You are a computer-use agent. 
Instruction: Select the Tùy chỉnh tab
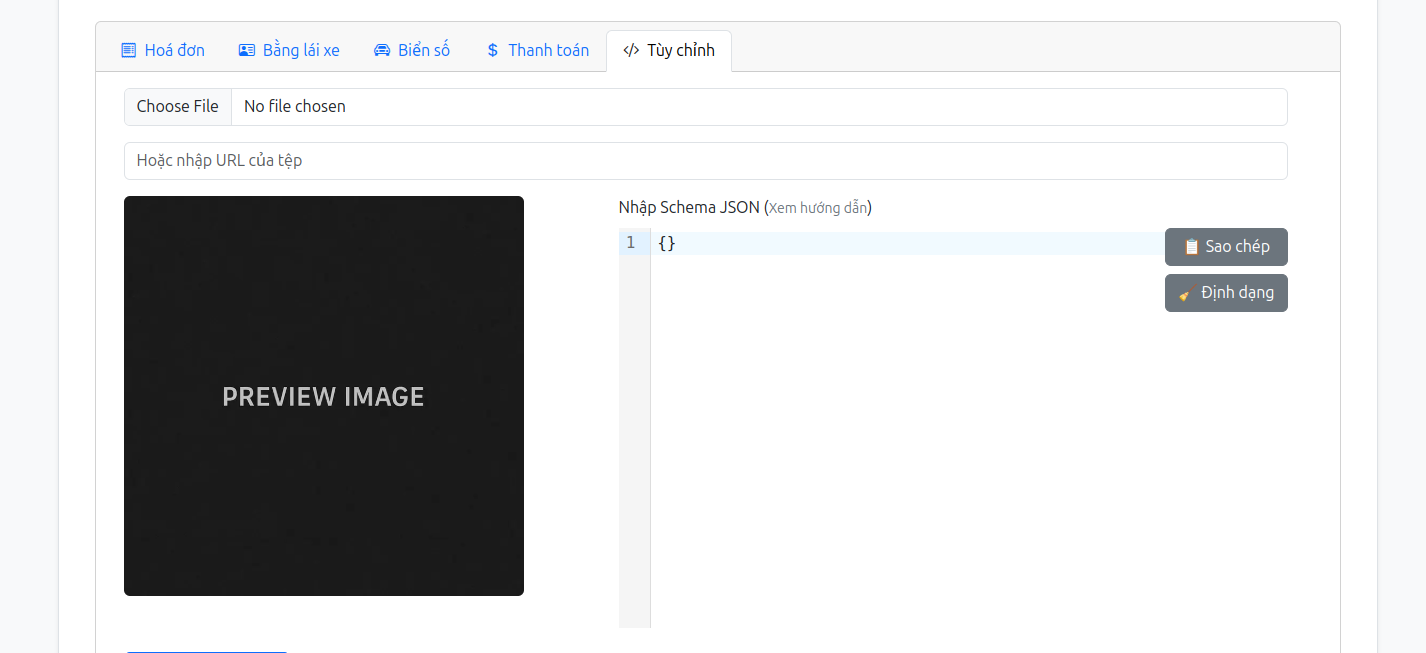669,50
